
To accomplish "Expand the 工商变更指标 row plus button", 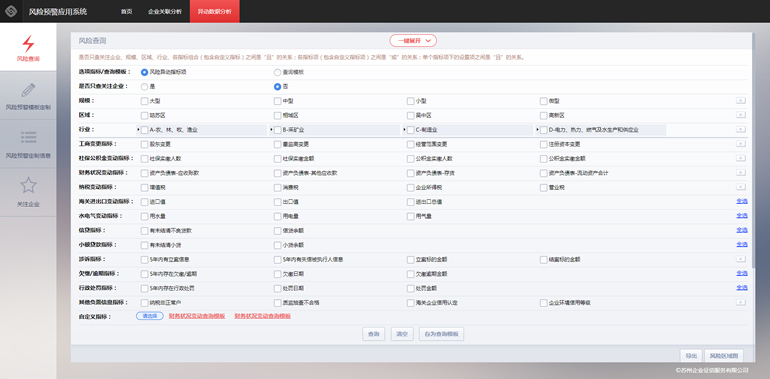I will pos(741,144).
